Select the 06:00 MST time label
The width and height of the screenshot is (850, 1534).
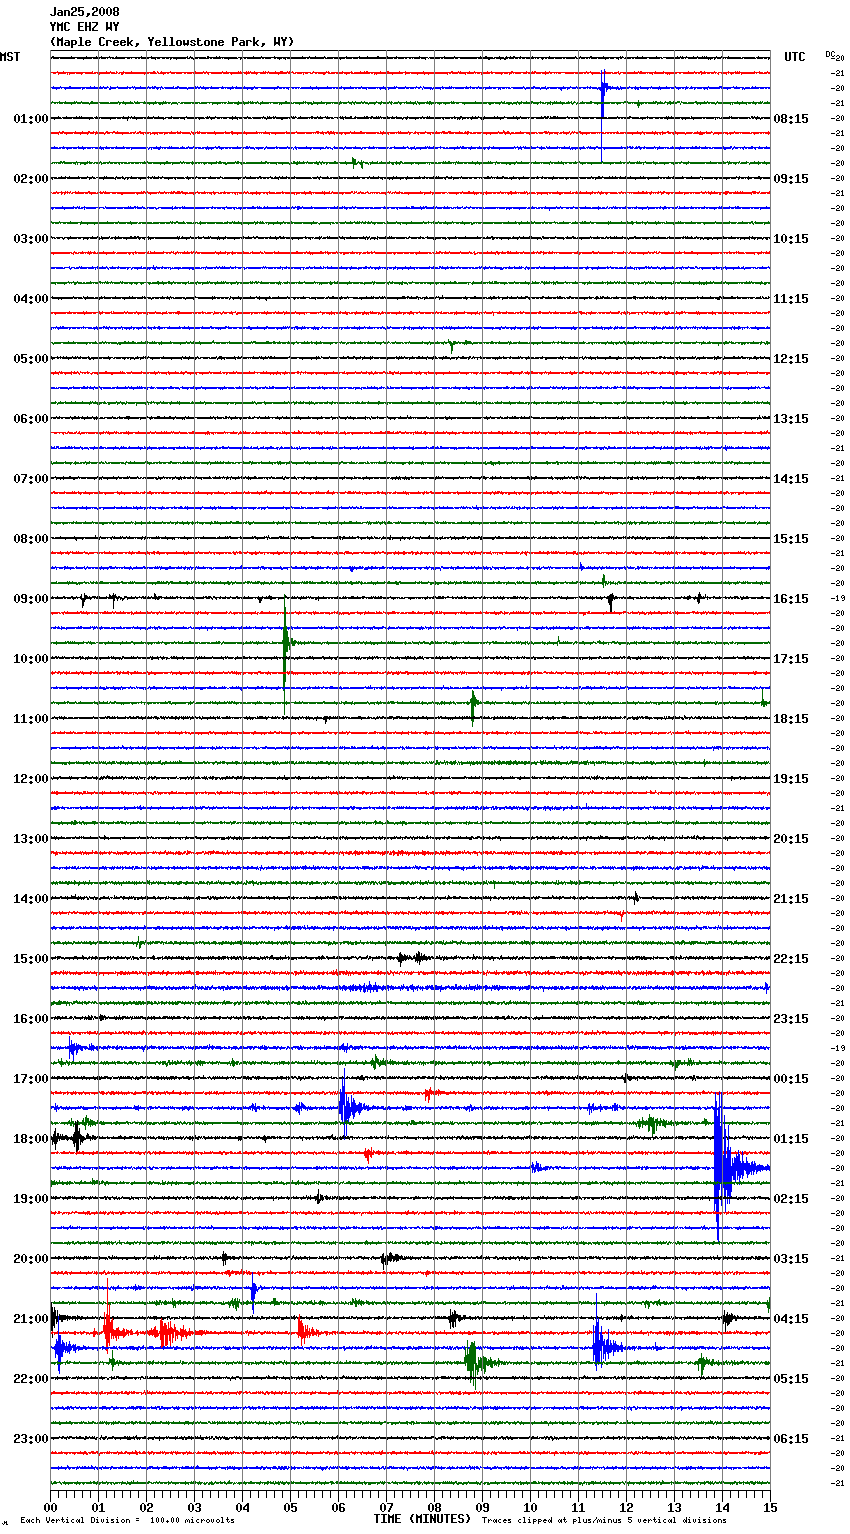[31, 419]
